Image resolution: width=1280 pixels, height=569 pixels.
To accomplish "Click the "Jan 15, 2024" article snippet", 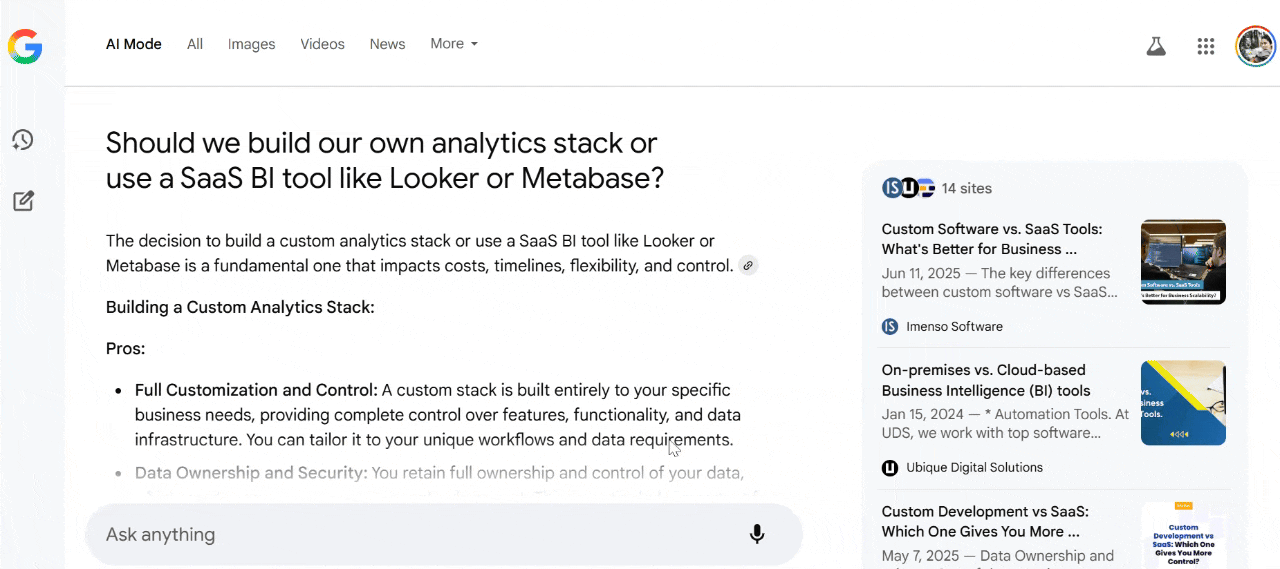I will [x=1005, y=423].
